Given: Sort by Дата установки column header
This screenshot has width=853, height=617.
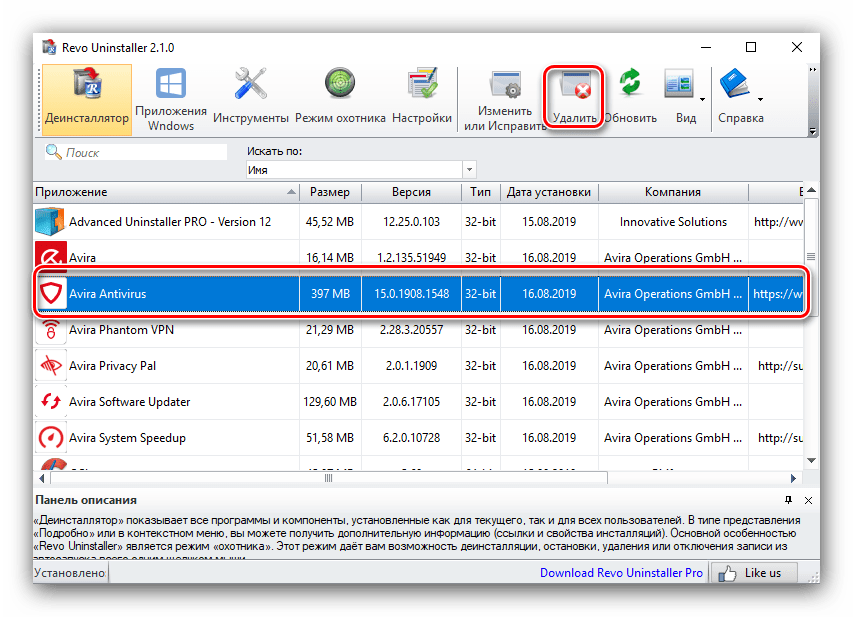Looking at the screenshot, I should [x=549, y=192].
